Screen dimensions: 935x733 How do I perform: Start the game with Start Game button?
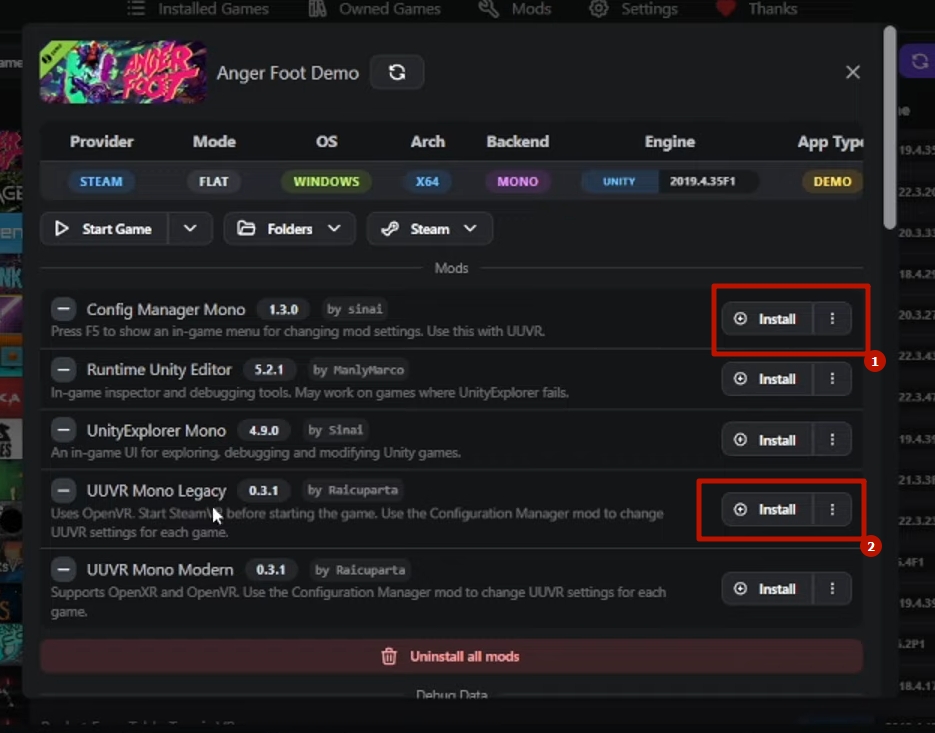pos(104,228)
